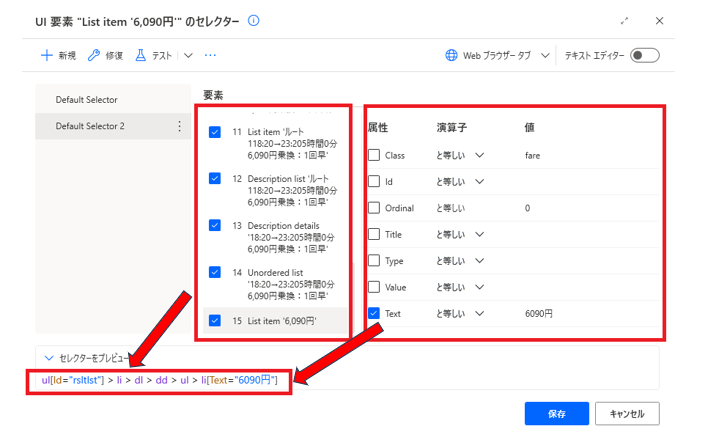Open the Web ブラウザー タブ dropdown
Screen dimensions: 707x432
point(545,55)
